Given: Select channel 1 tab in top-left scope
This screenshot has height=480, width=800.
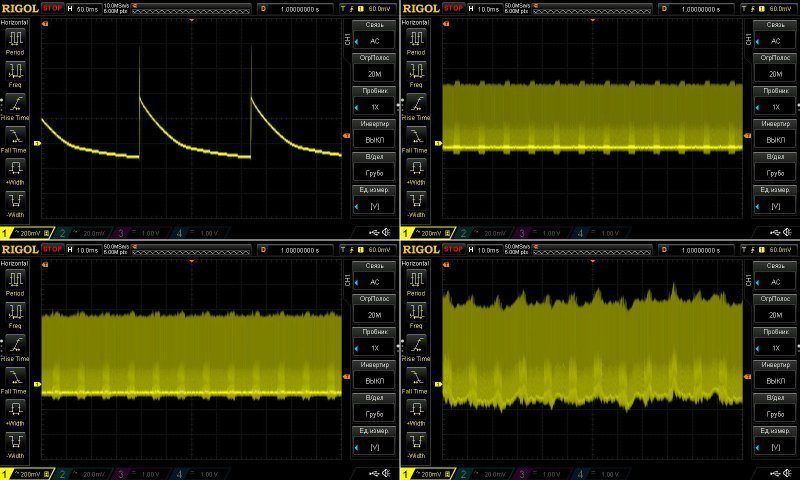Looking at the screenshot, I should 24,232.
